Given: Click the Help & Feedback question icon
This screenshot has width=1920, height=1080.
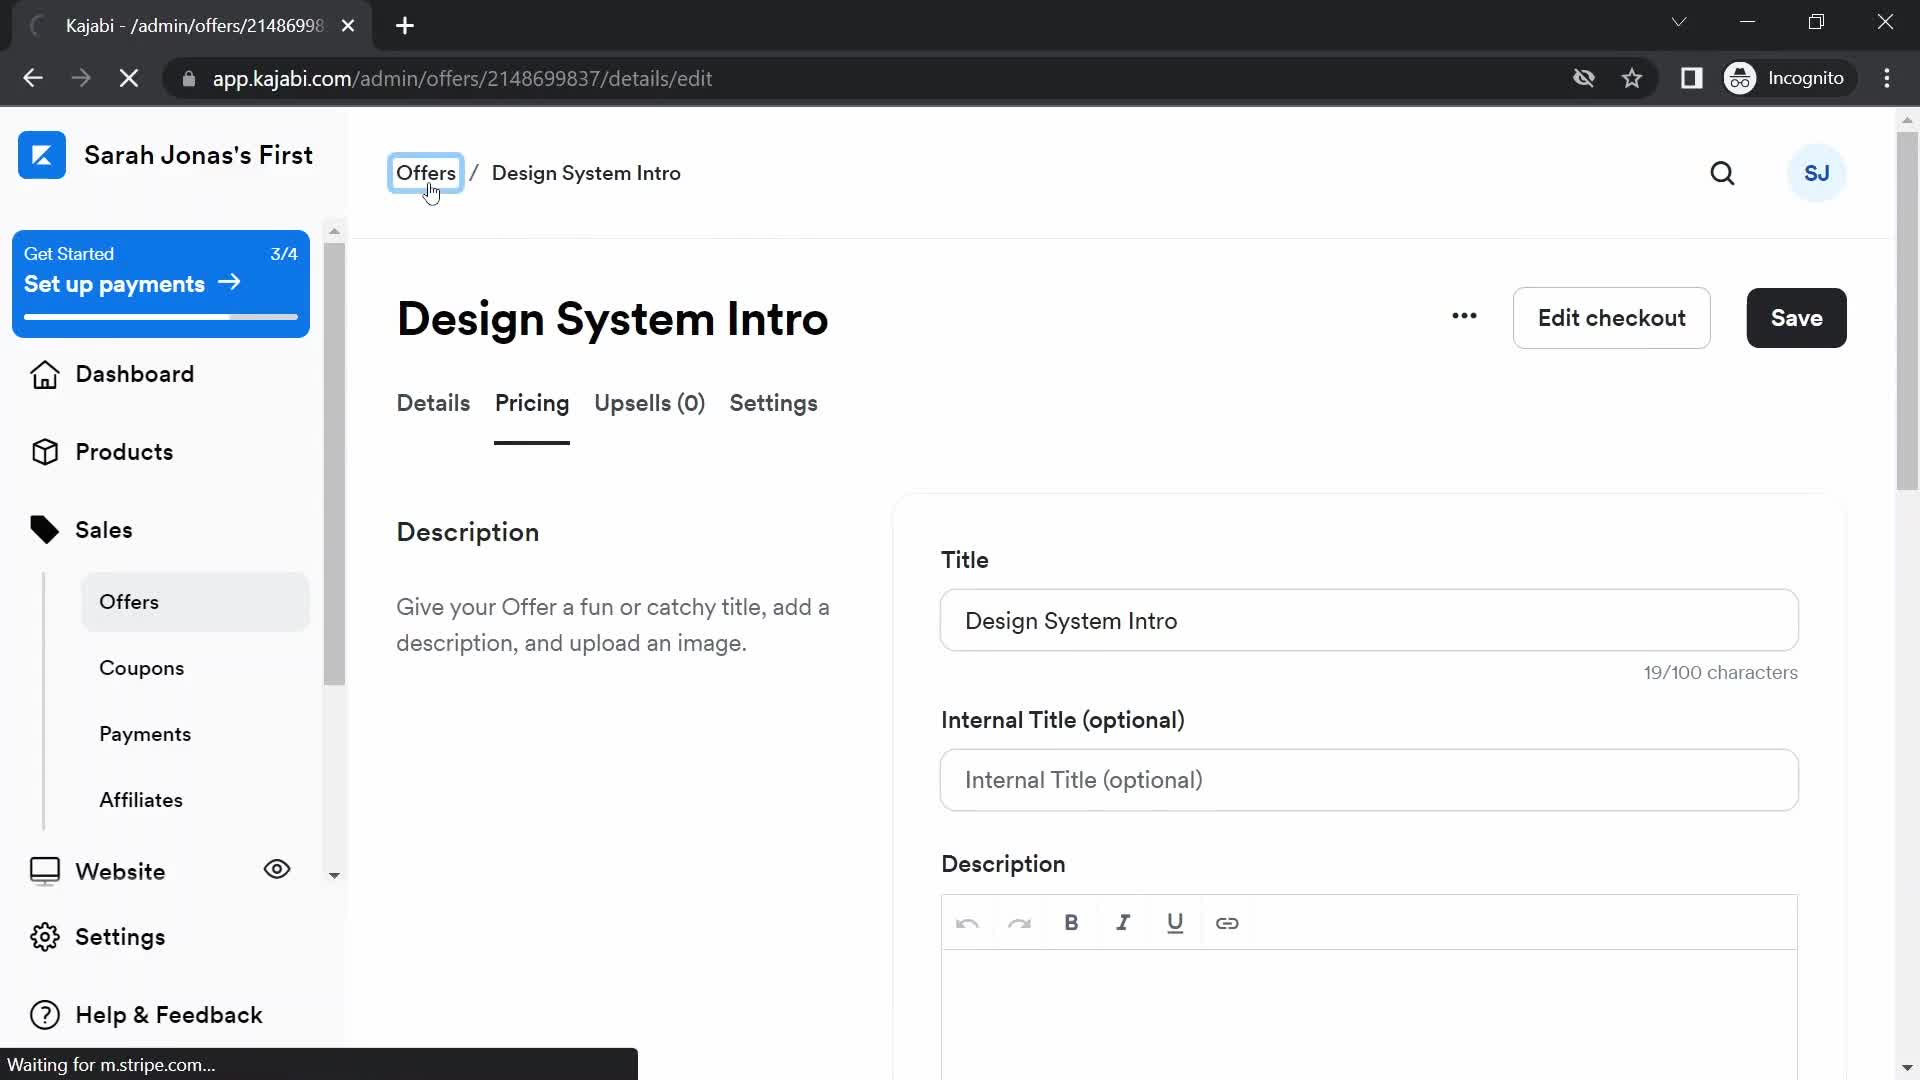Looking at the screenshot, I should [x=44, y=1015].
